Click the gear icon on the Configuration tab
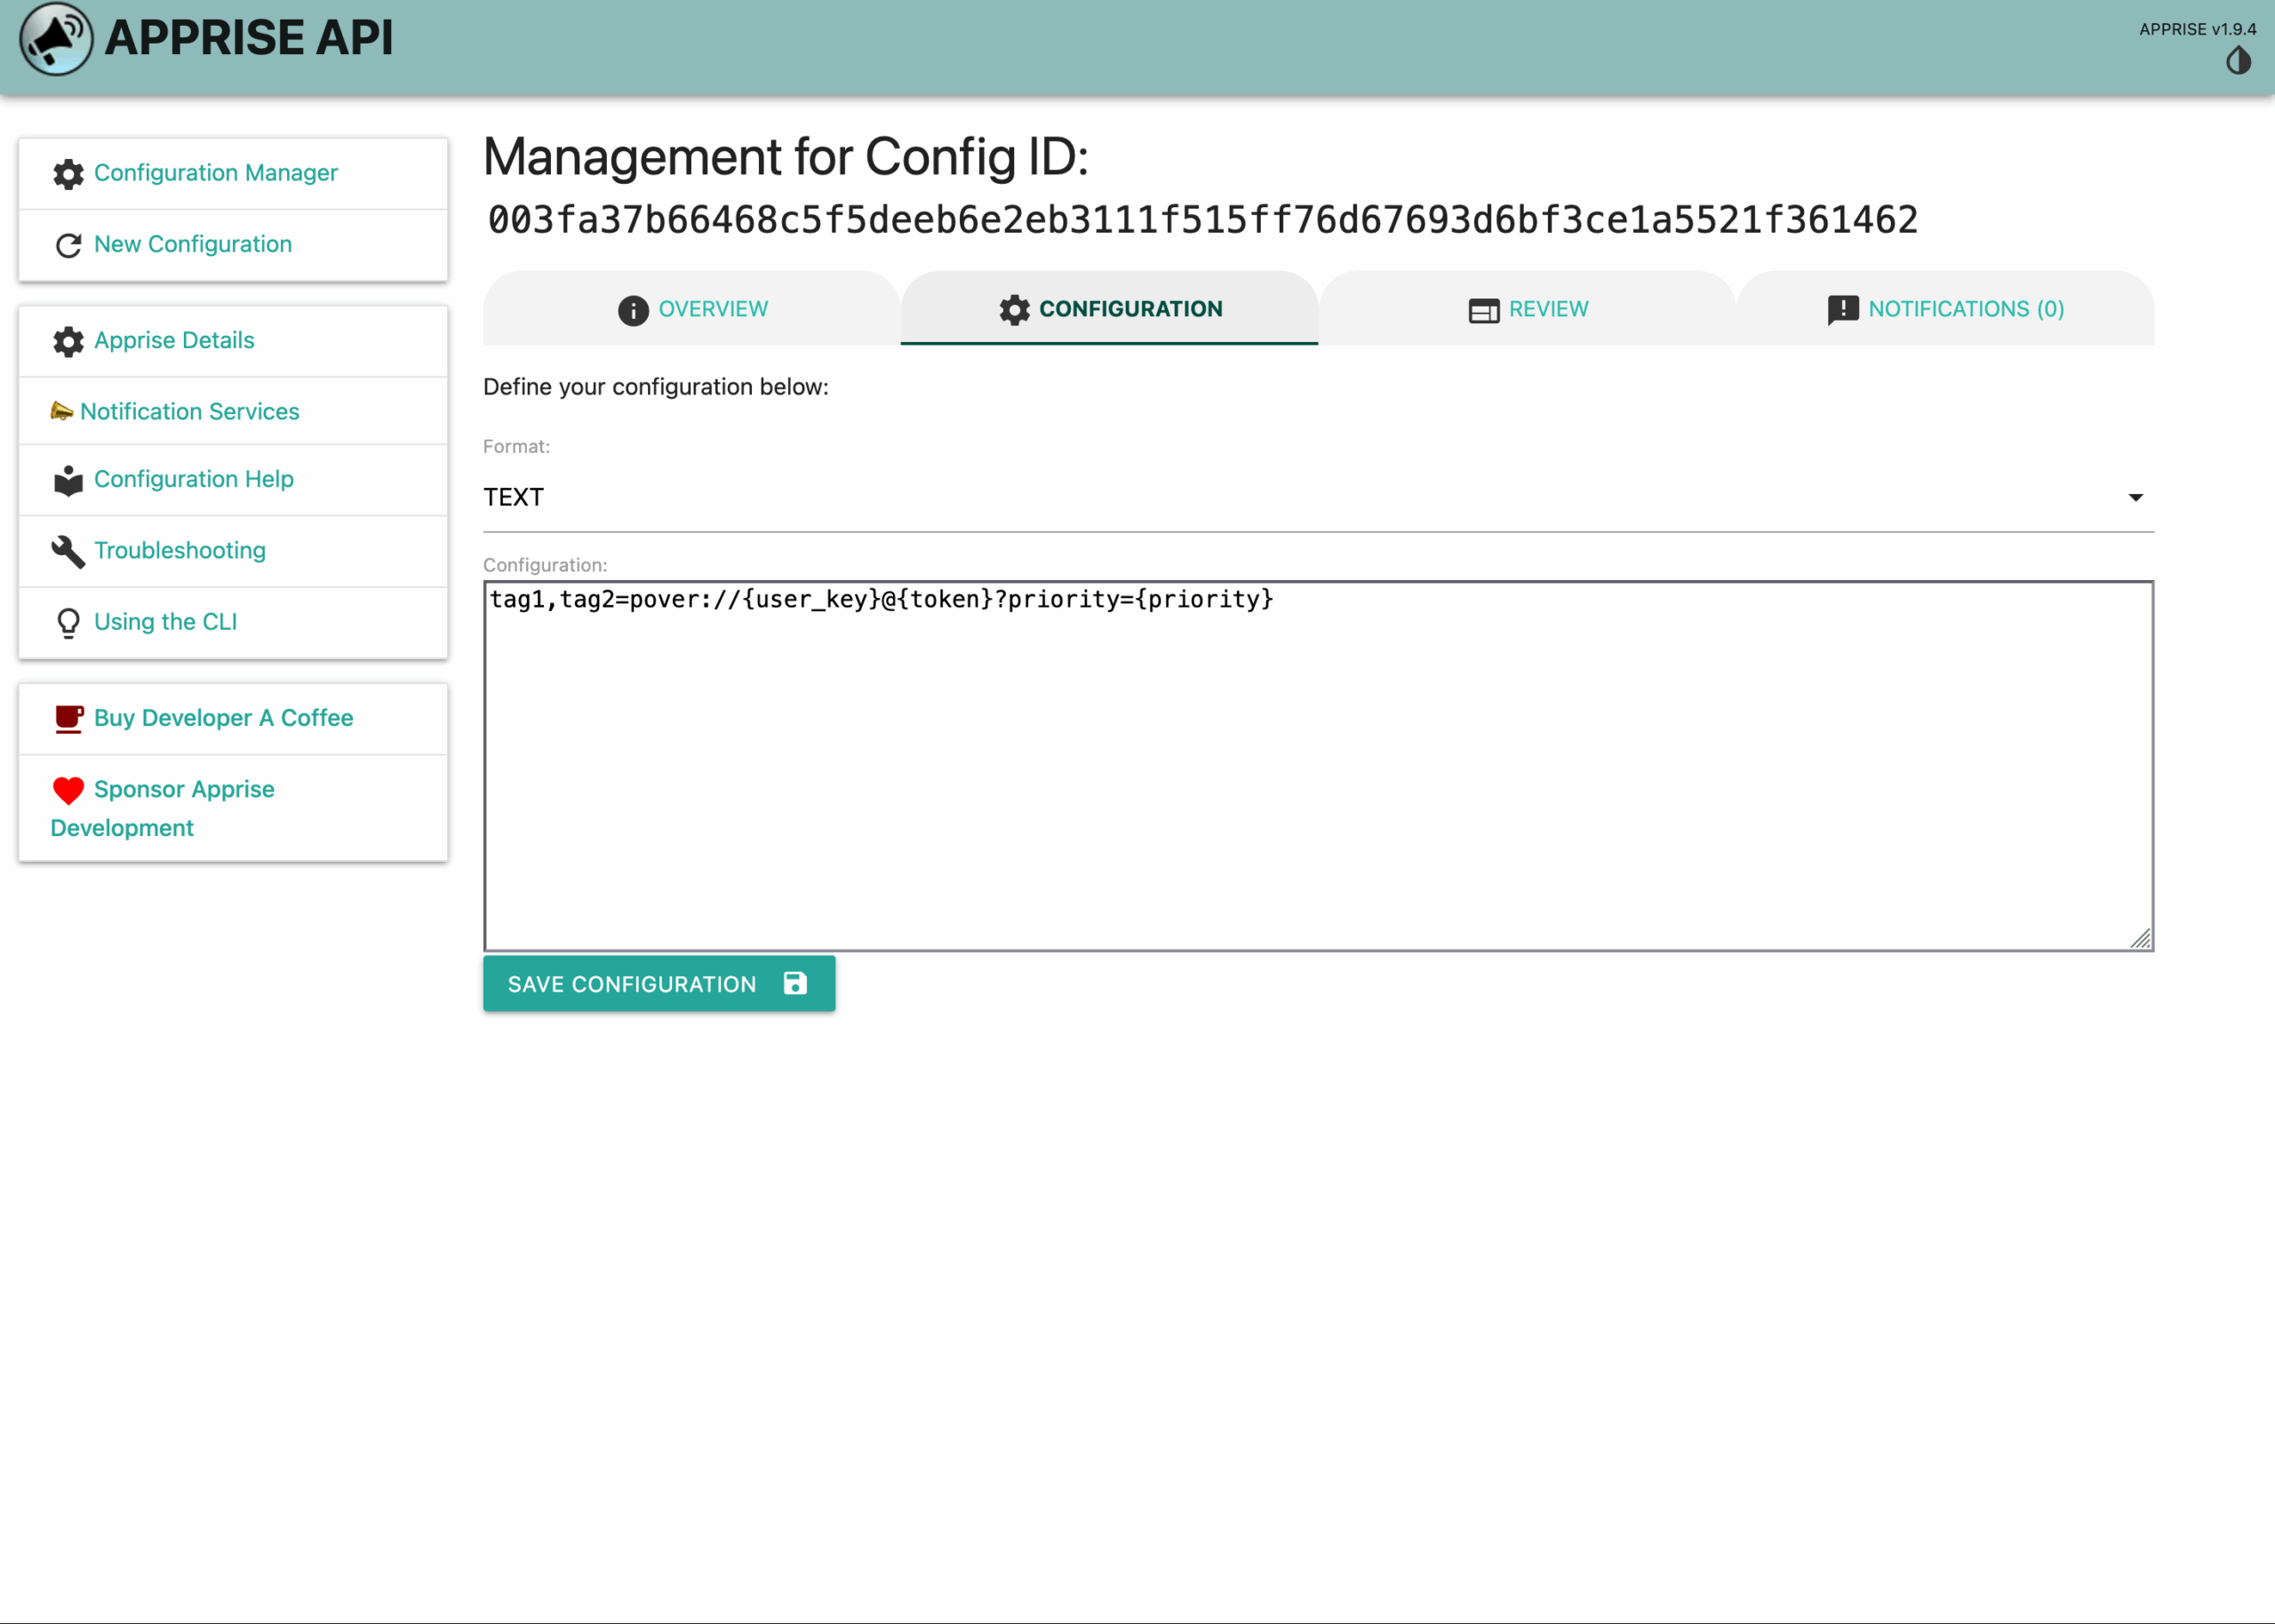Screen dimensions: 2275x1624 coord(1014,310)
